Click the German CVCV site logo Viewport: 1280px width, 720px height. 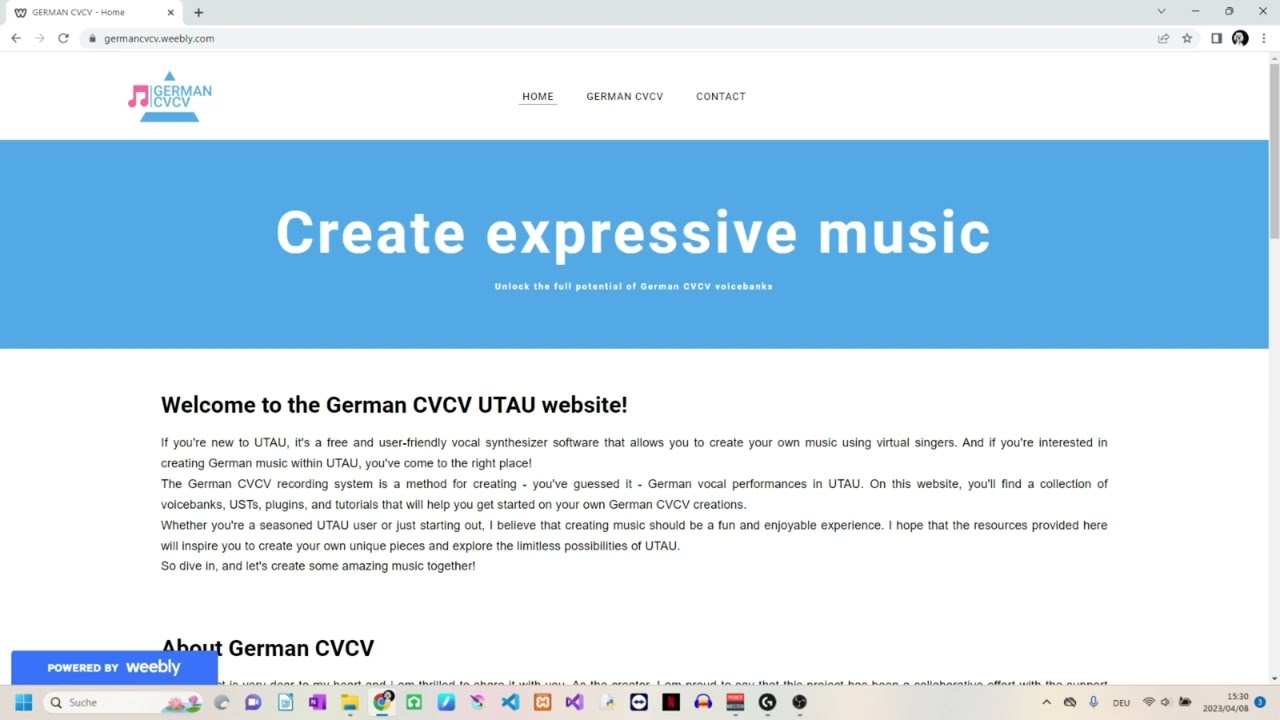[170, 96]
